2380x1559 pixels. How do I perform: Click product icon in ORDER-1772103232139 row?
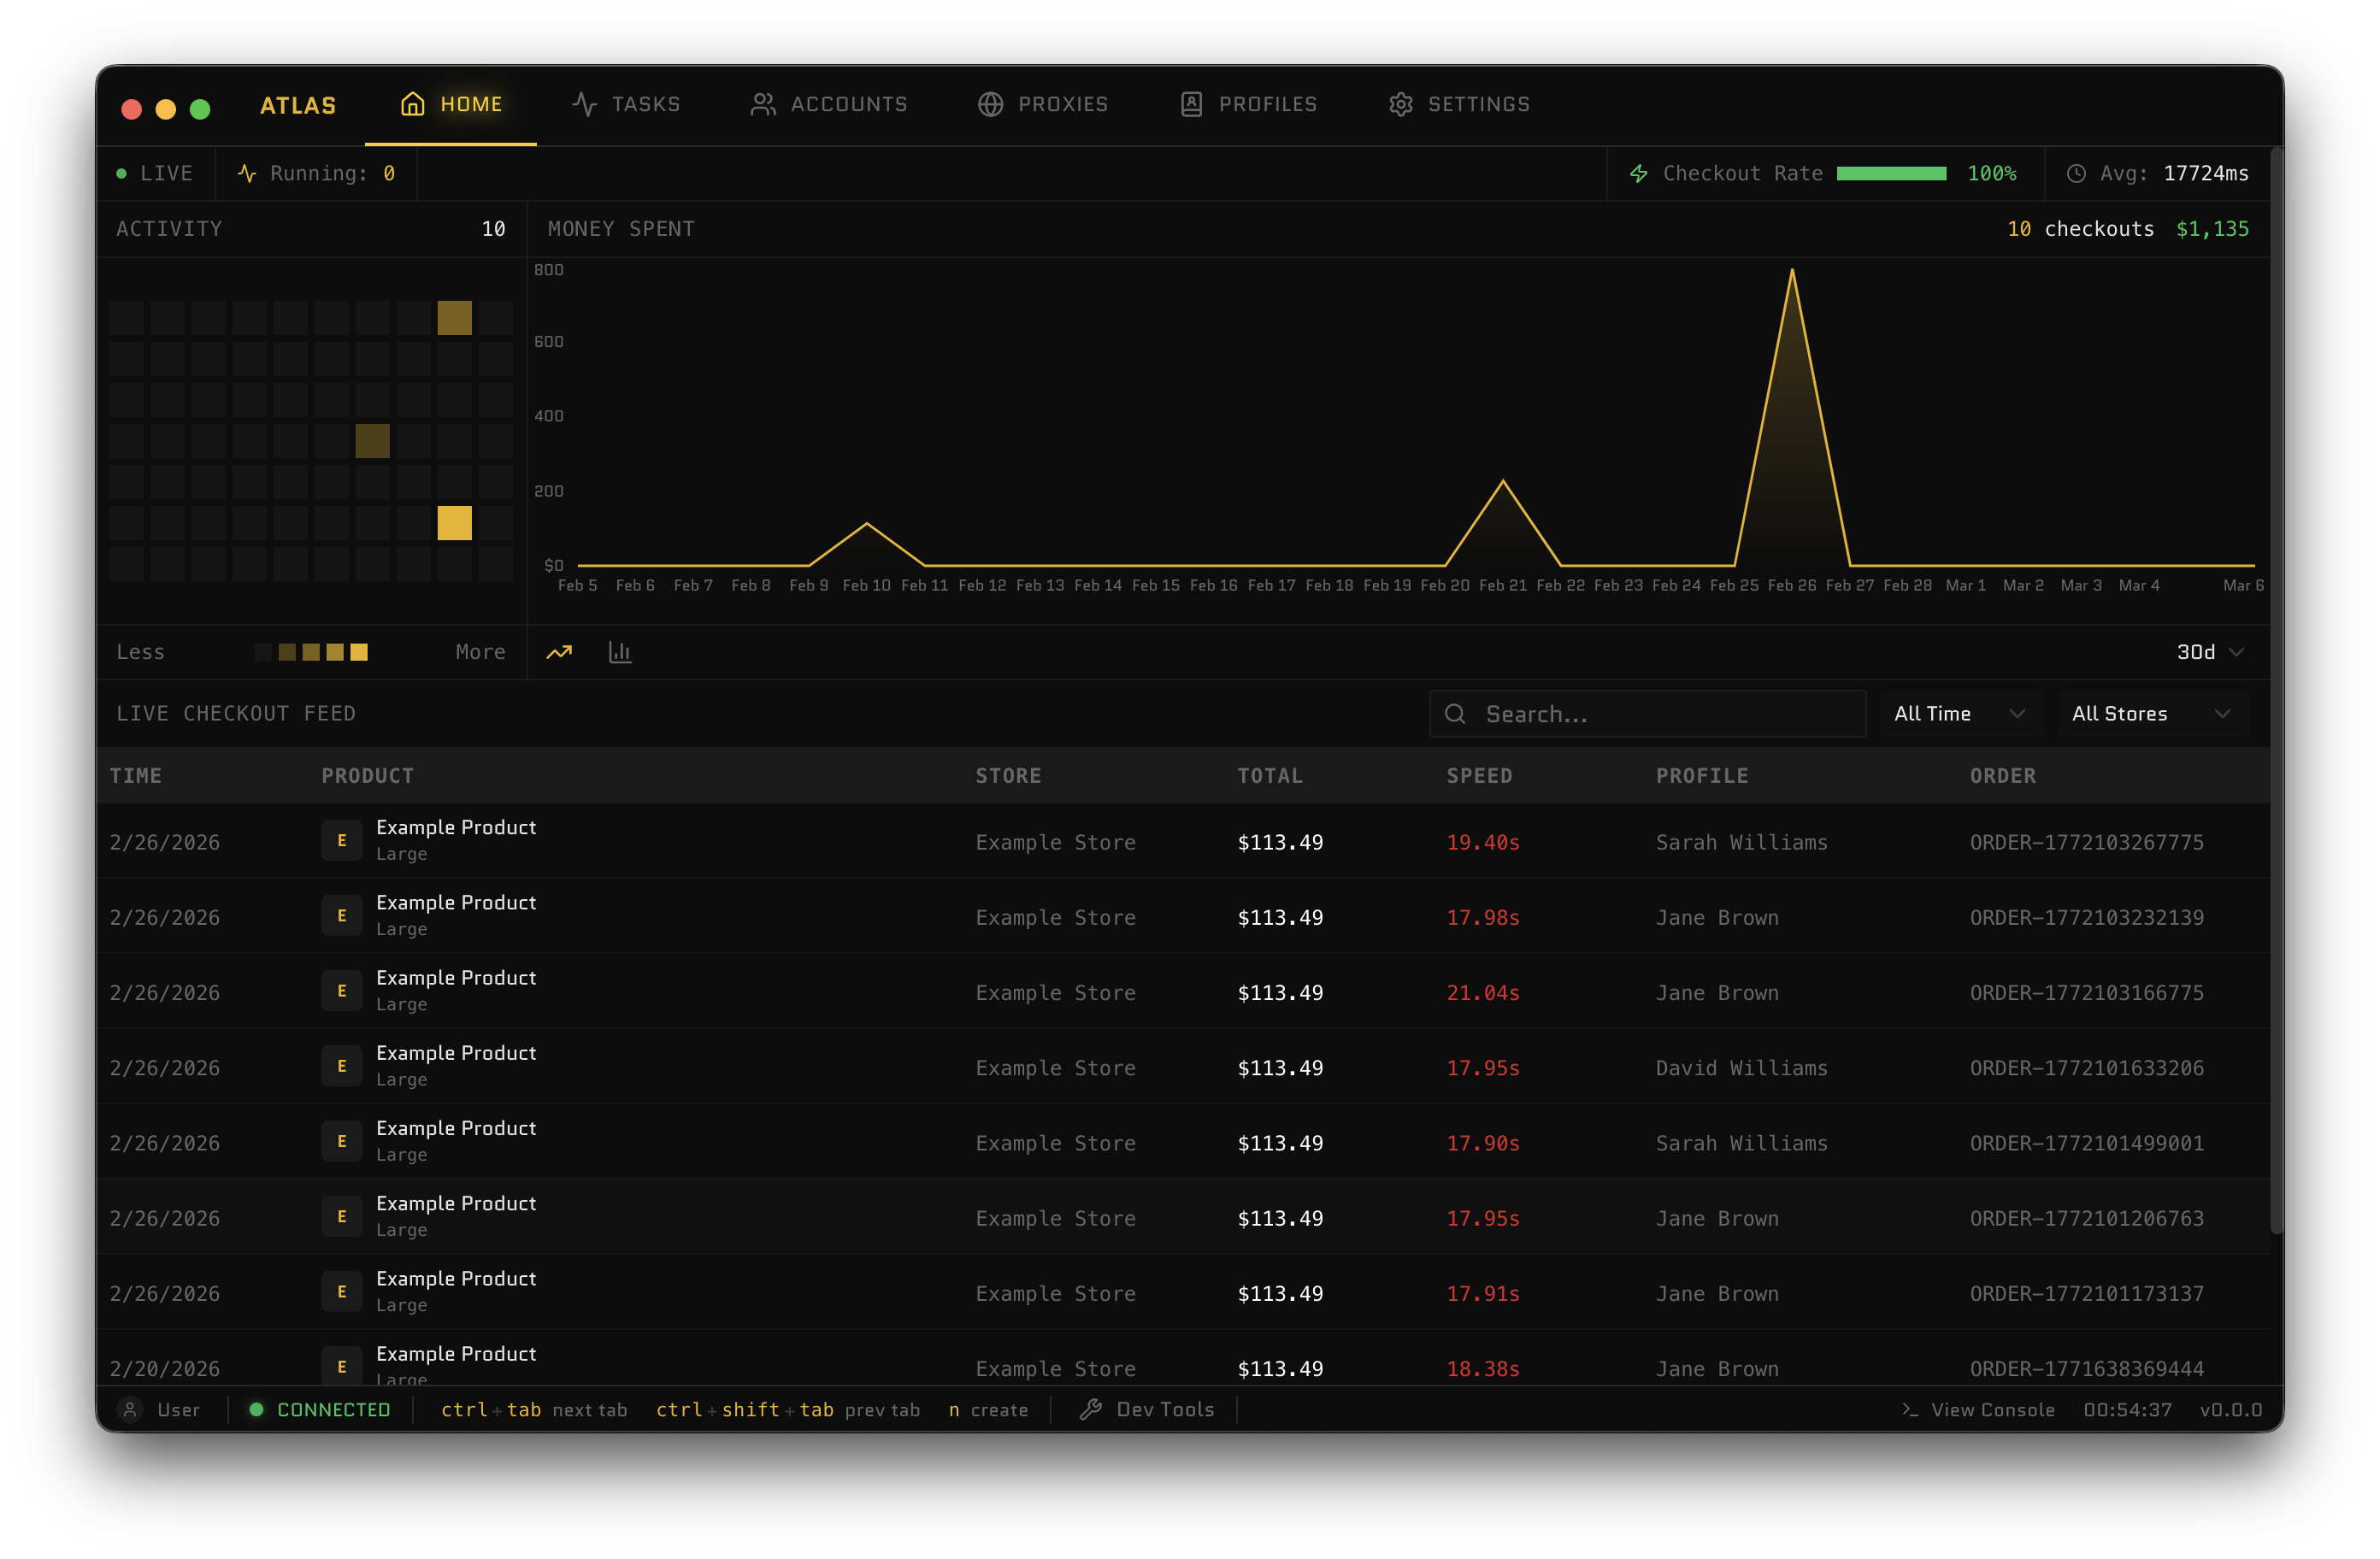(341, 916)
